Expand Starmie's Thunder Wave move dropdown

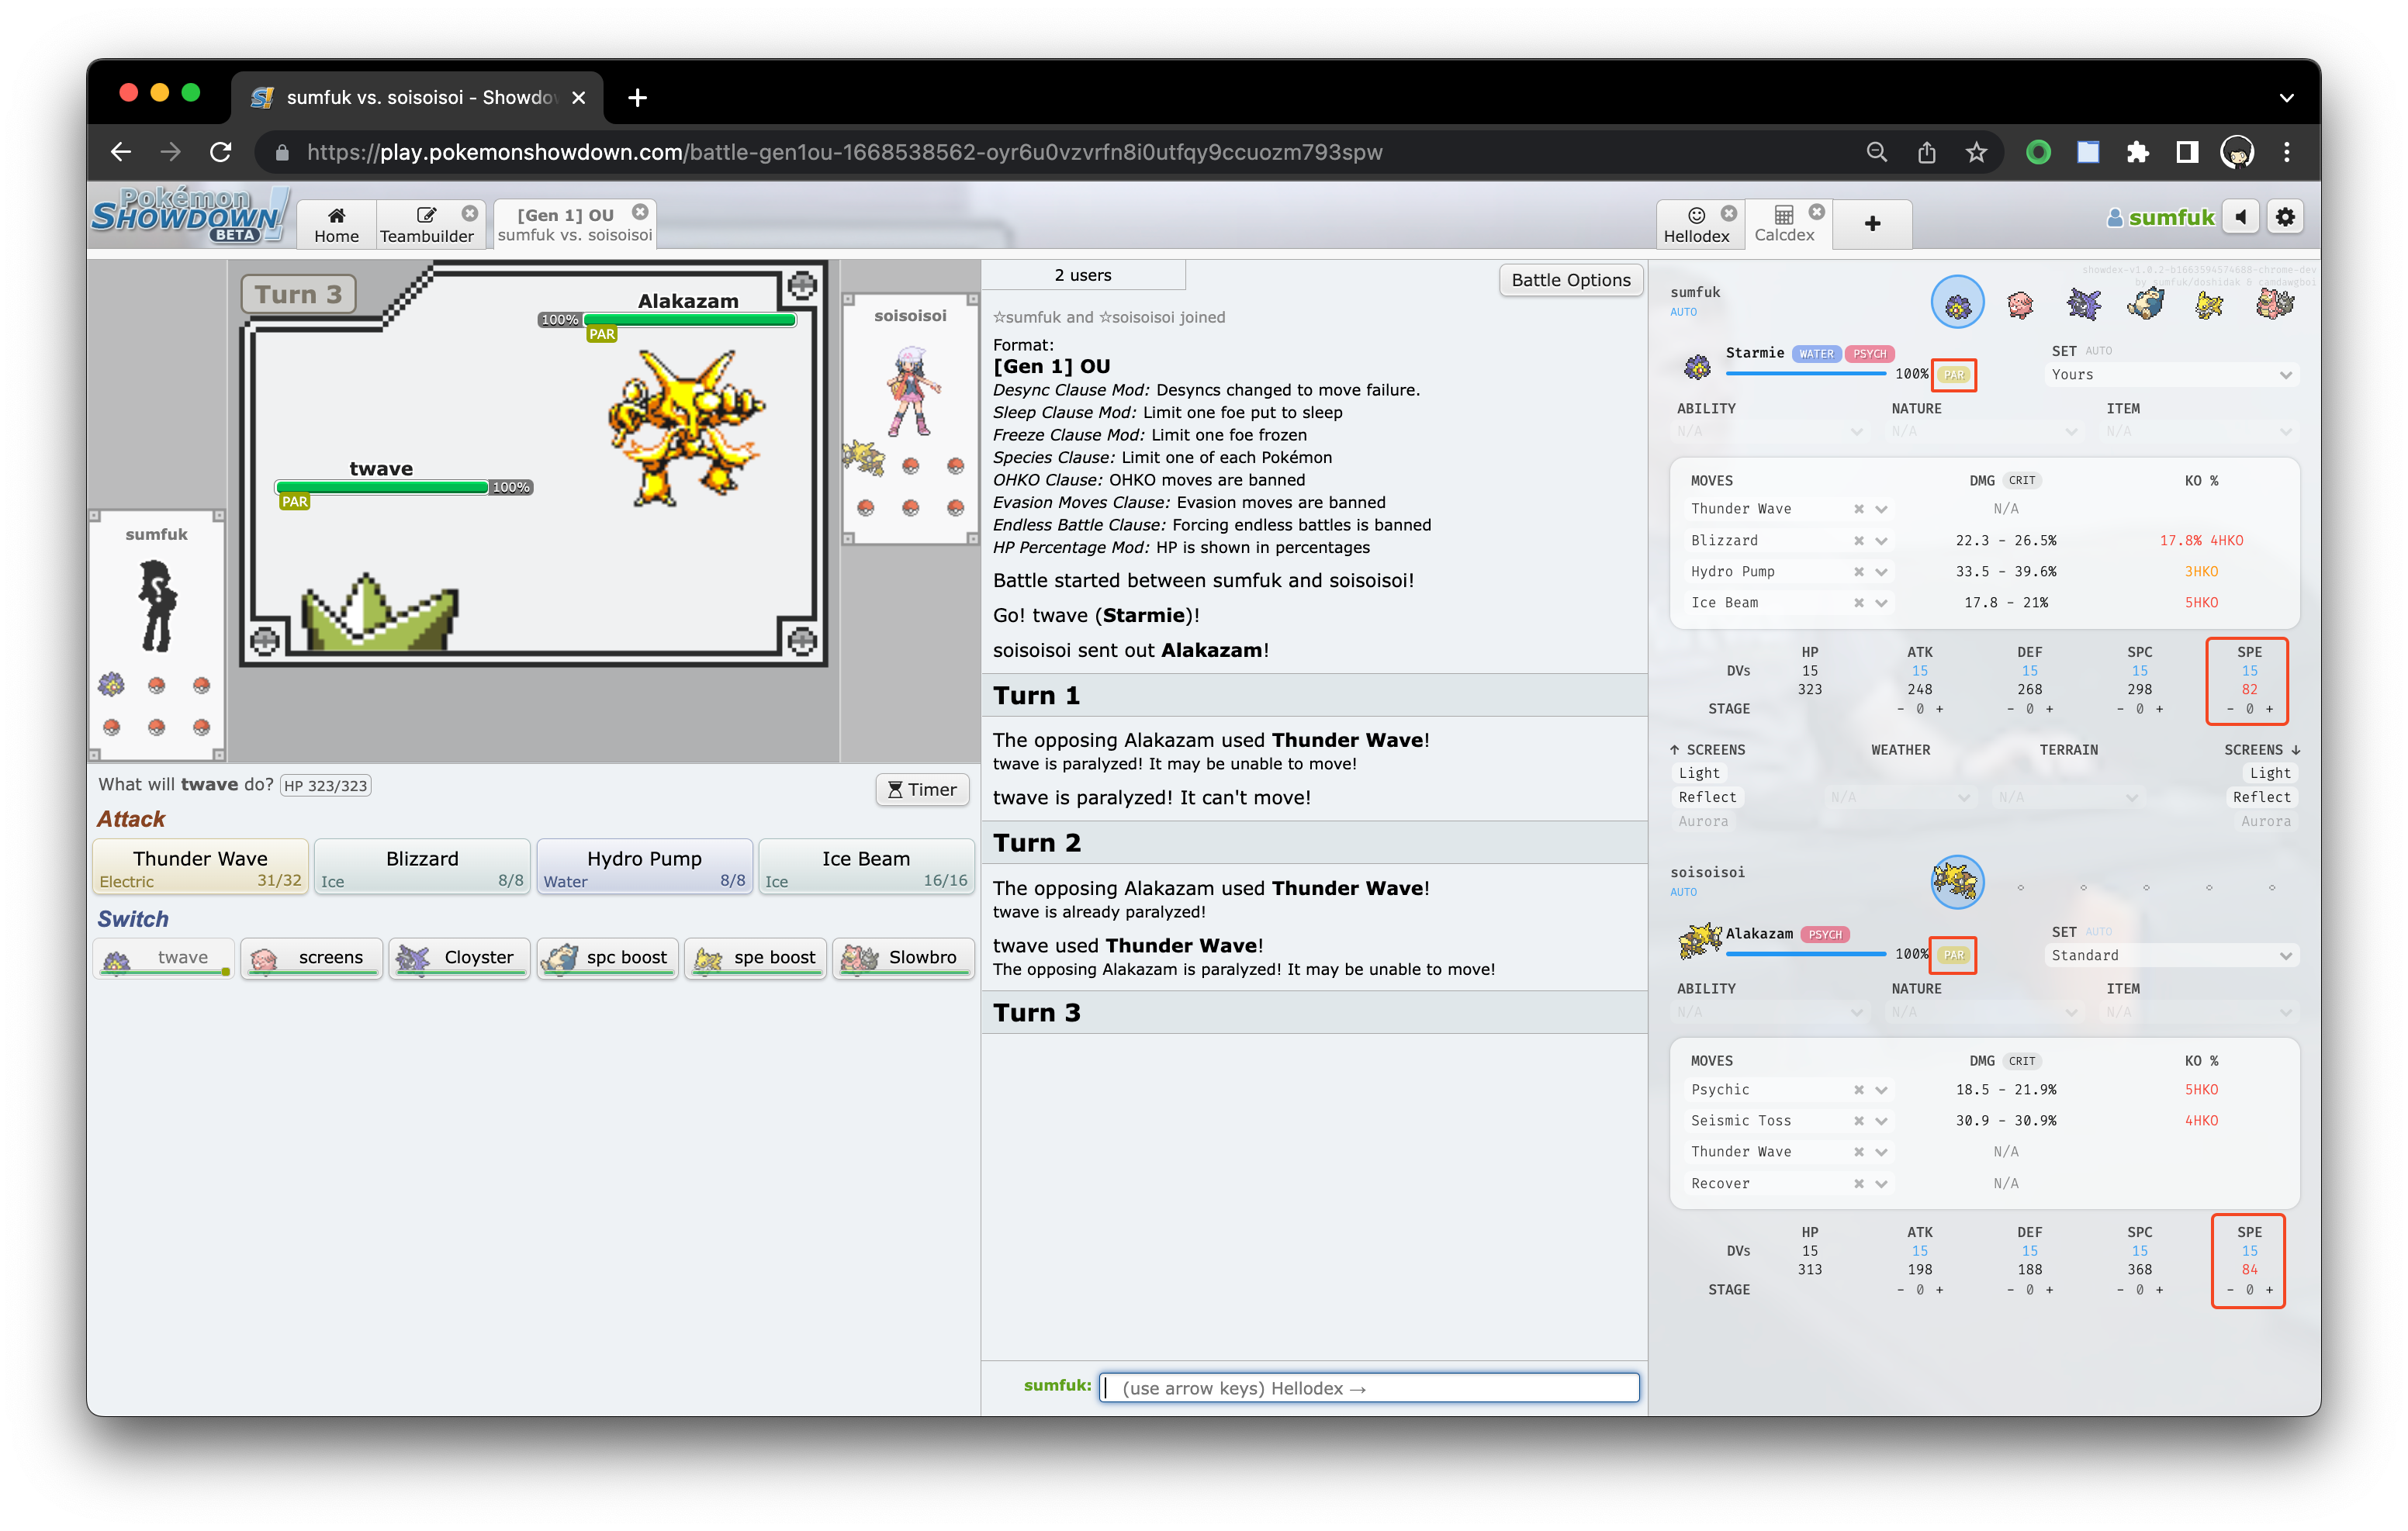[x=1881, y=509]
